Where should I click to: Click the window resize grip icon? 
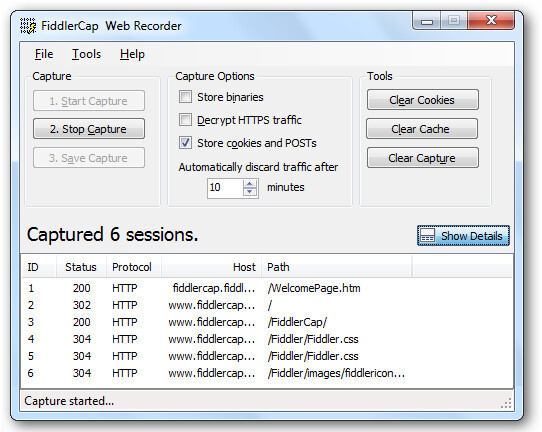coord(506,403)
